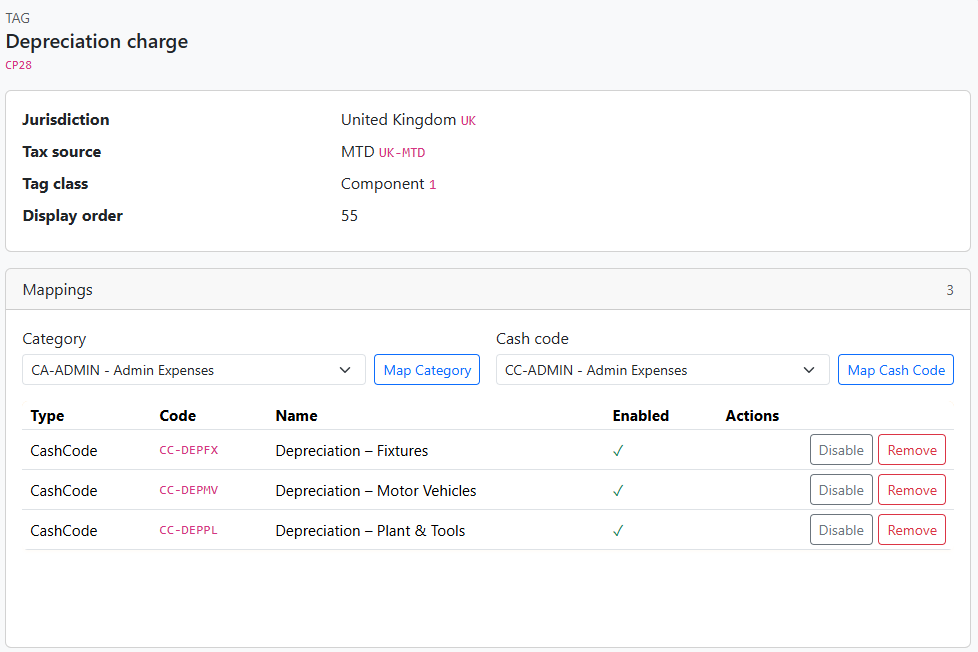The width and height of the screenshot is (978, 652).
Task: Click the green checkmark for Depreciation – Plant & Tools
Action: [617, 530]
